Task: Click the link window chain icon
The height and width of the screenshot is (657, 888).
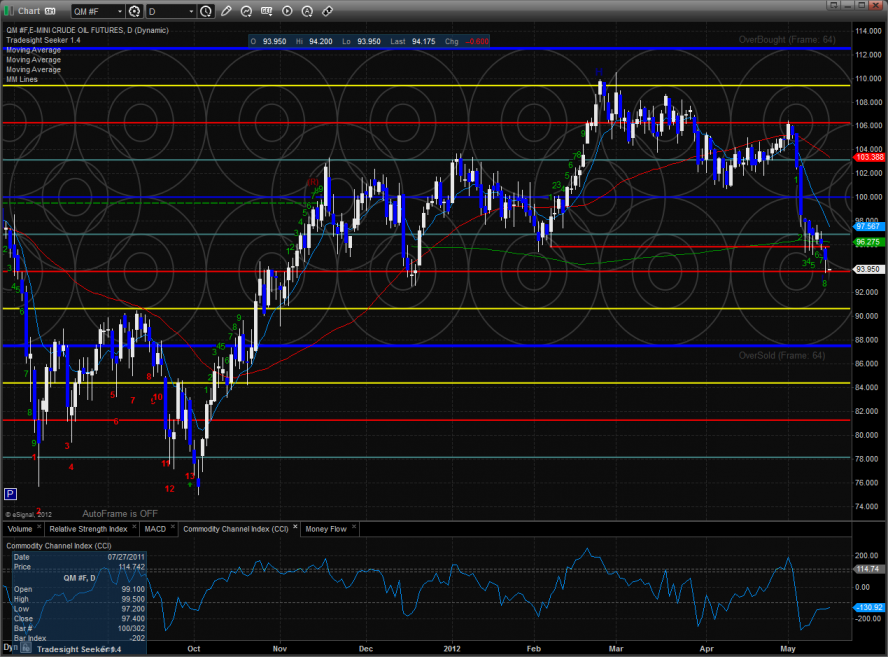Action: [328, 12]
